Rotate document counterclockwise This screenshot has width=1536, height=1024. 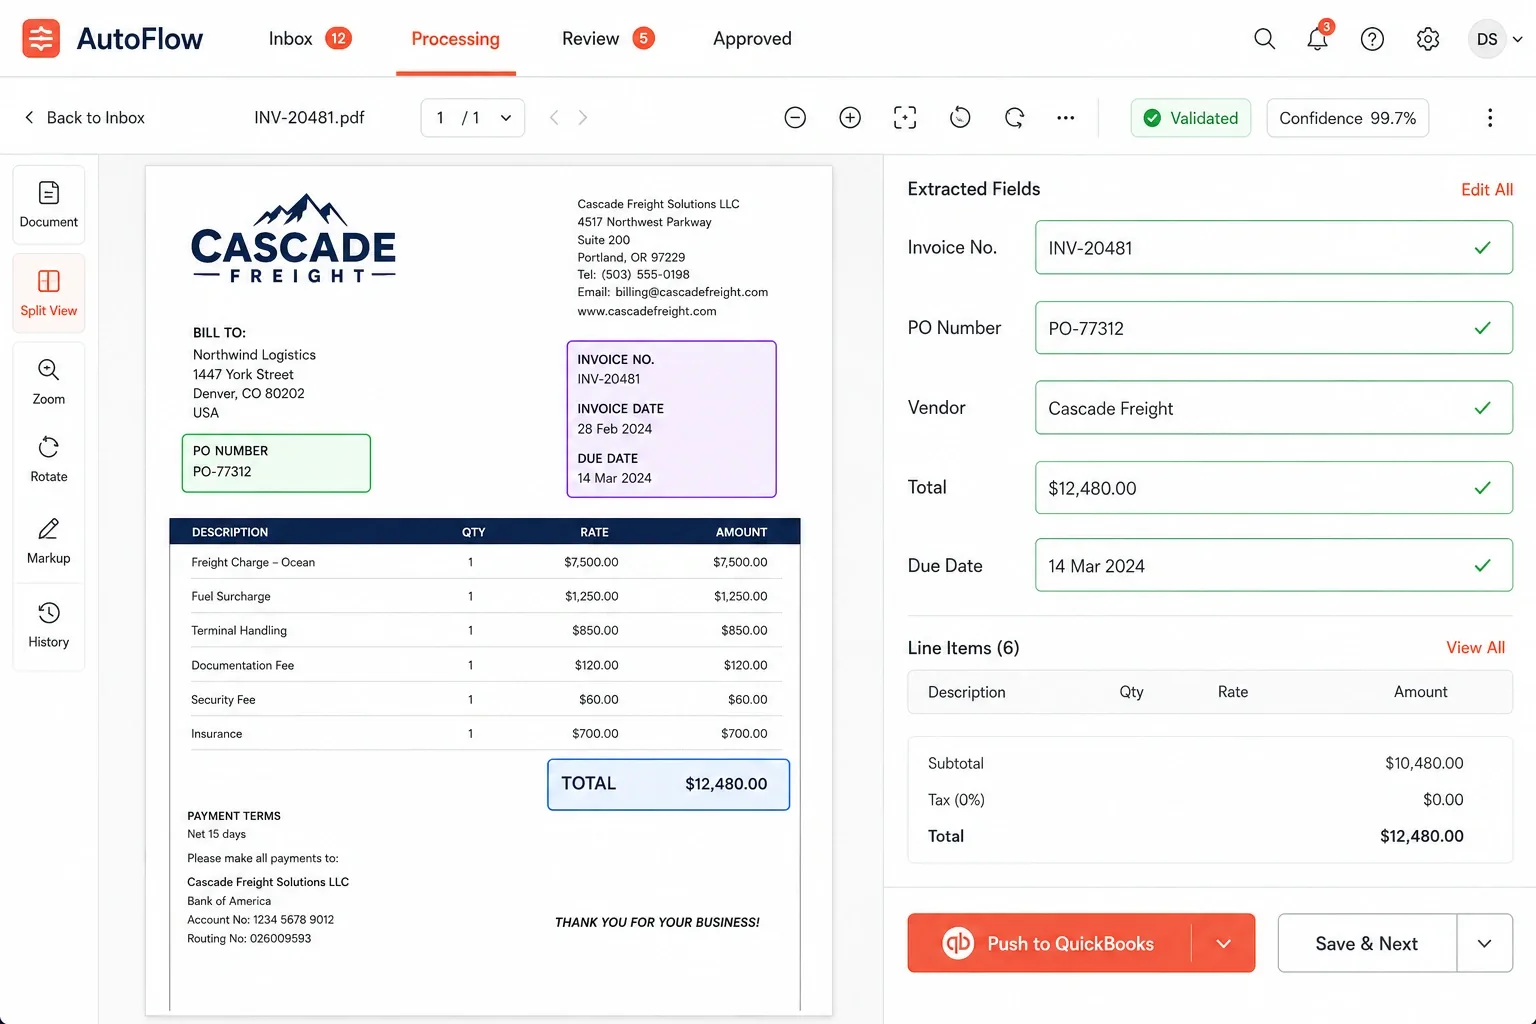960,118
